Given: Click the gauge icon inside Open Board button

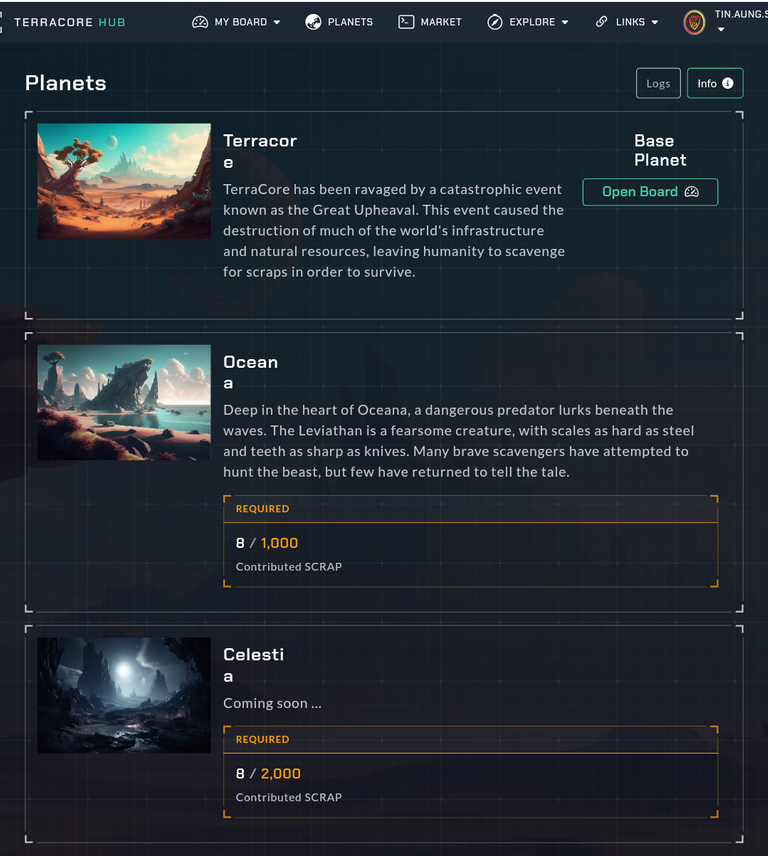Looking at the screenshot, I should click(x=692, y=192).
